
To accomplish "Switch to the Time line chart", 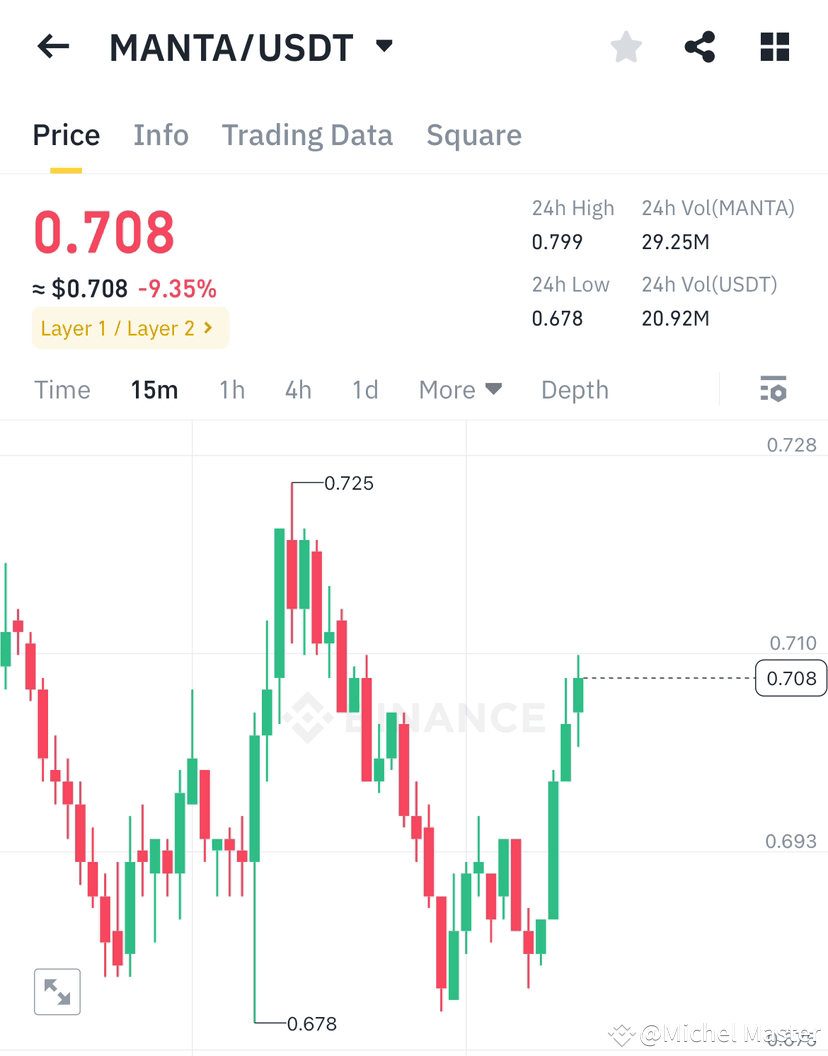I will pyautogui.click(x=62, y=390).
